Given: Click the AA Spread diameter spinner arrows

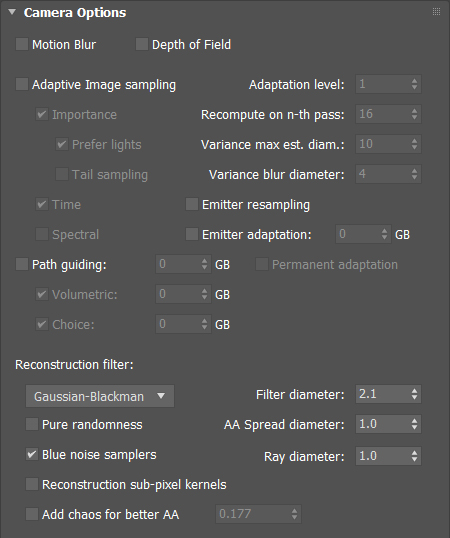Looking at the screenshot, I should [x=414, y=424].
